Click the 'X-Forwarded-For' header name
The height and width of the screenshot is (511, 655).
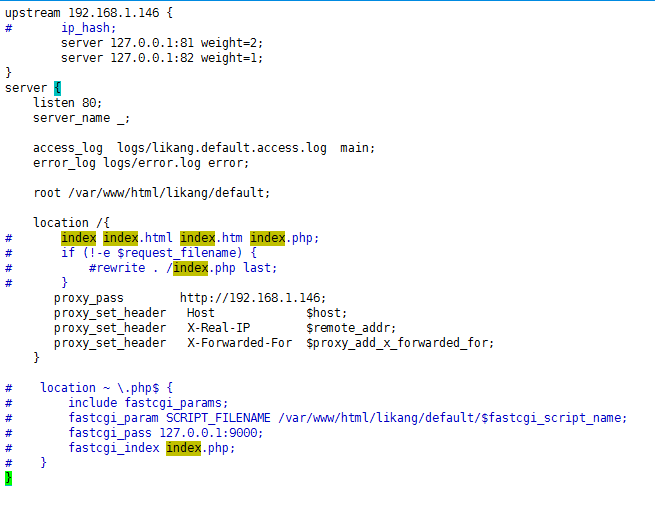[239, 343]
